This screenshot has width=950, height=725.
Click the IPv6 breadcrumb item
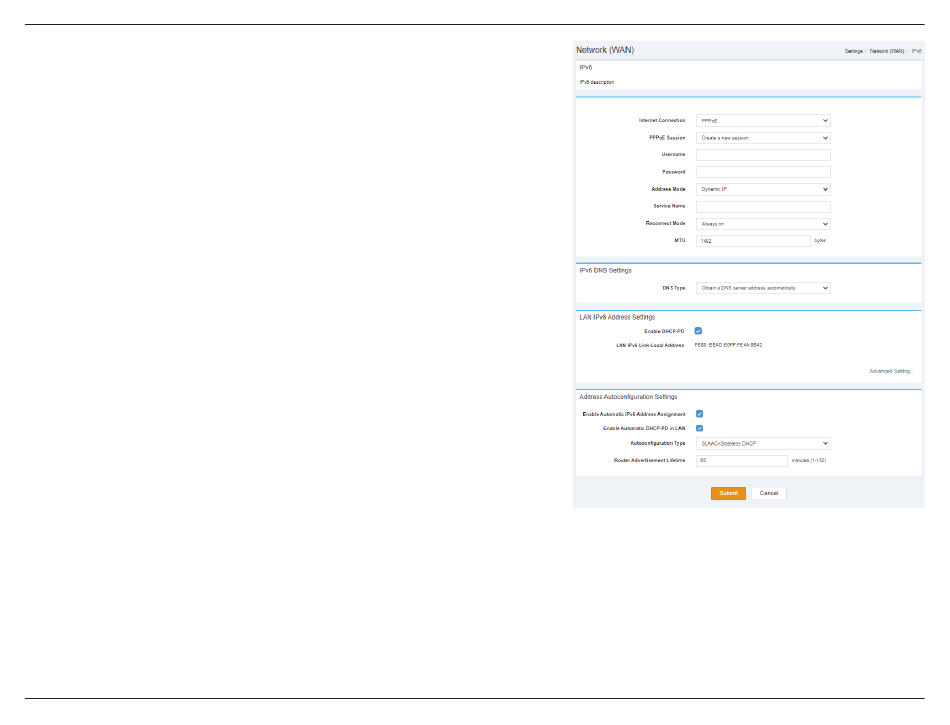(916, 50)
